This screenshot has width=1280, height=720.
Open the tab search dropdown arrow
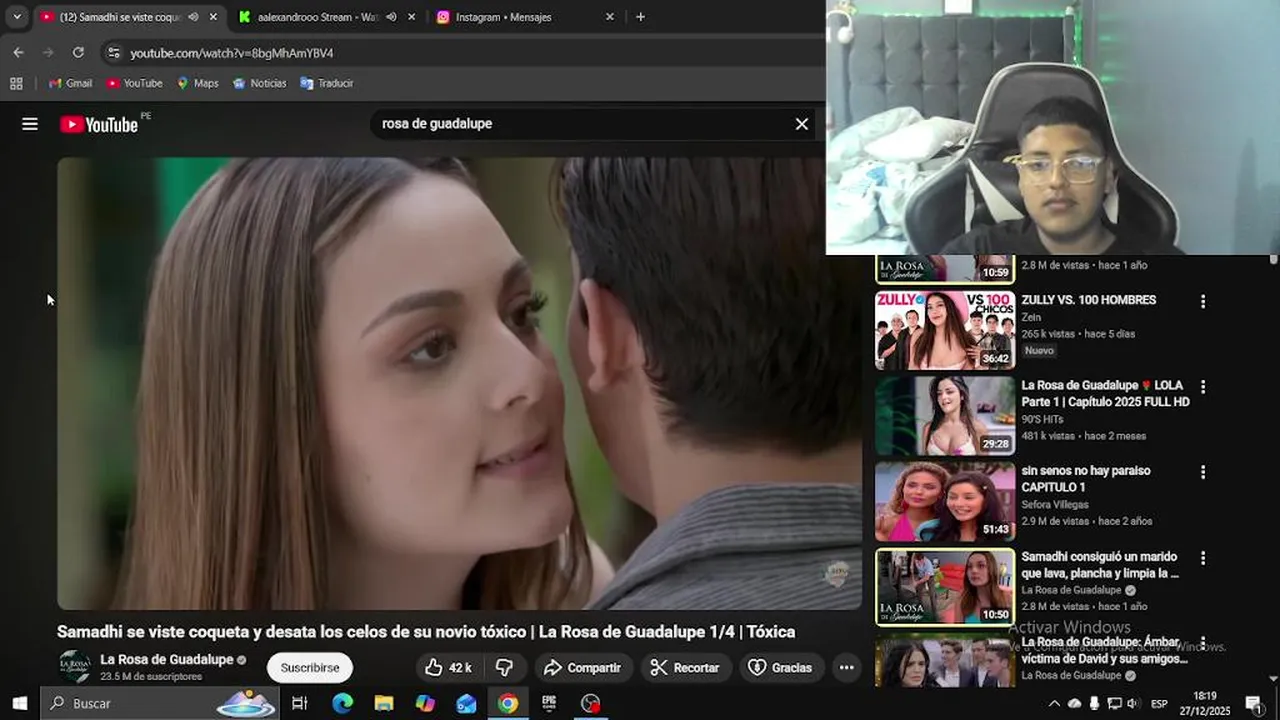(17, 17)
